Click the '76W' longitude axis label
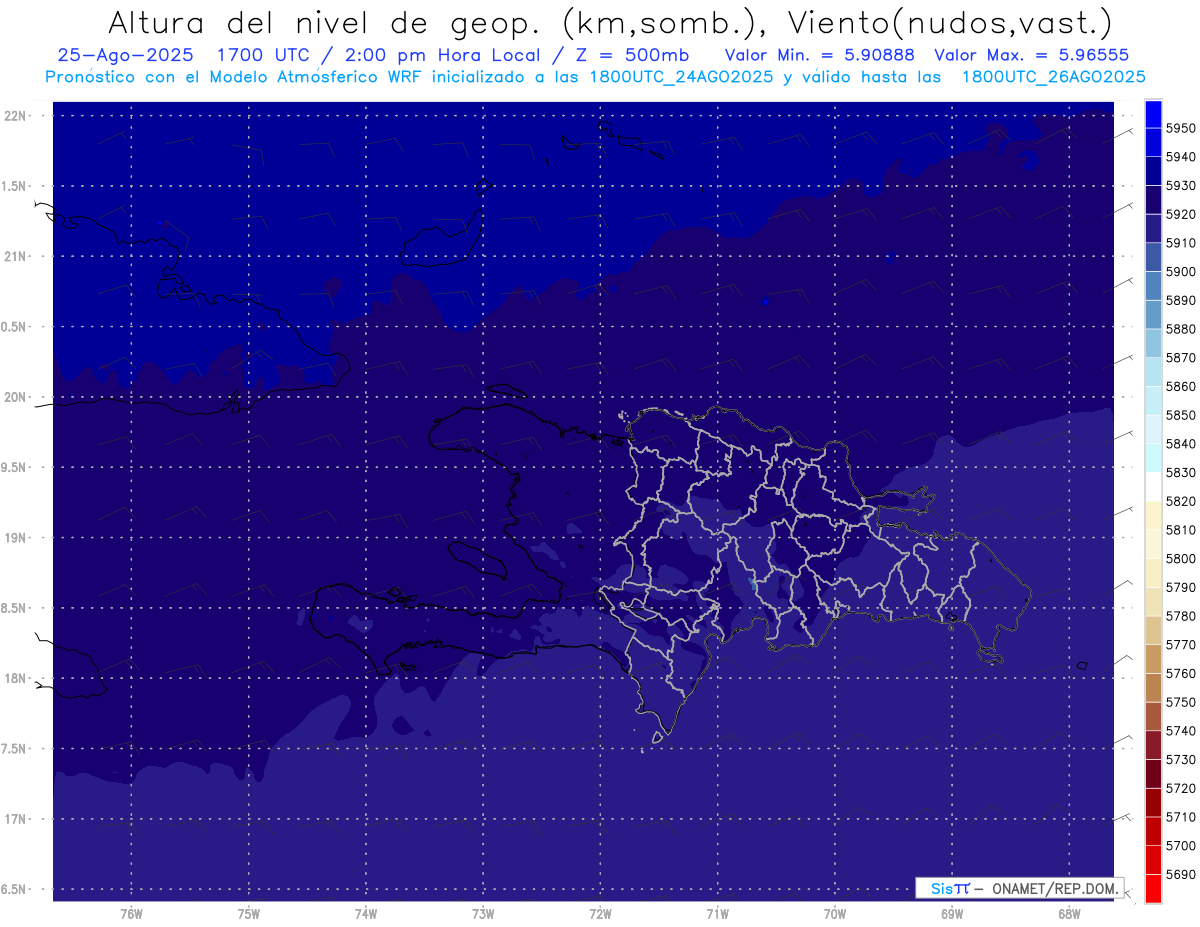Image resolution: width=1200 pixels, height=927 pixels. 131,913
